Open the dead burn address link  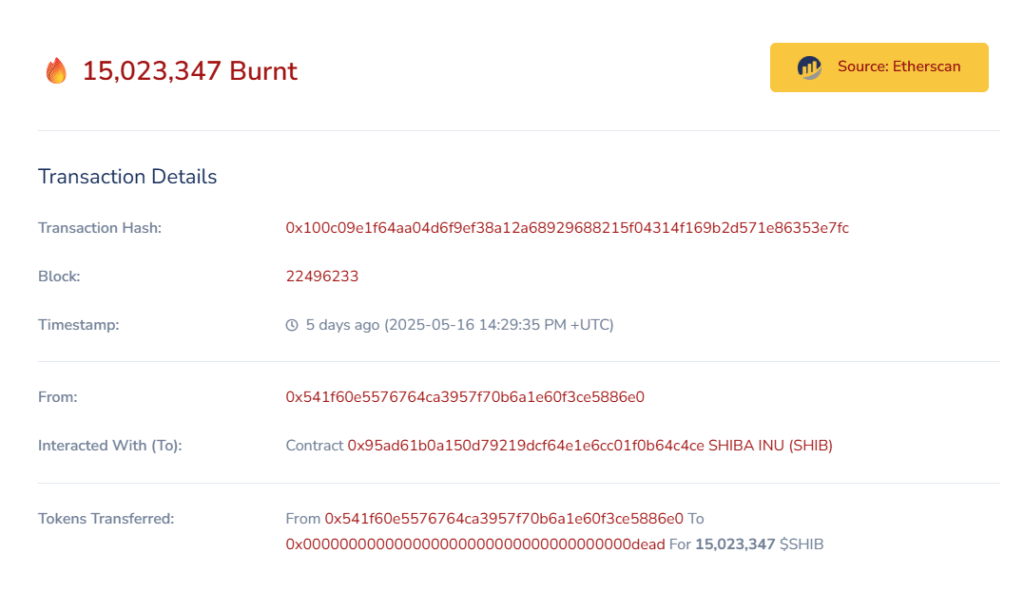pyautogui.click(x=475, y=544)
